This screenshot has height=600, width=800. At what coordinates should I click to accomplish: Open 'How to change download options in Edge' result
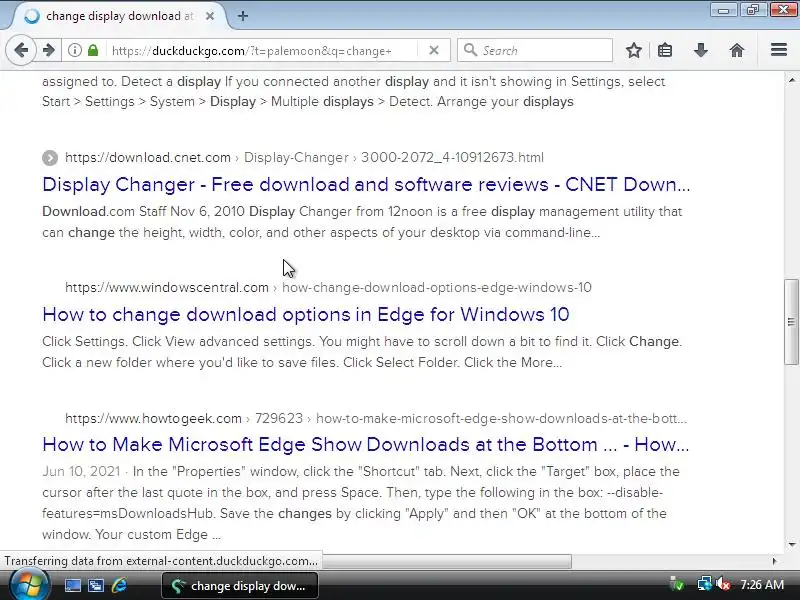coord(306,314)
